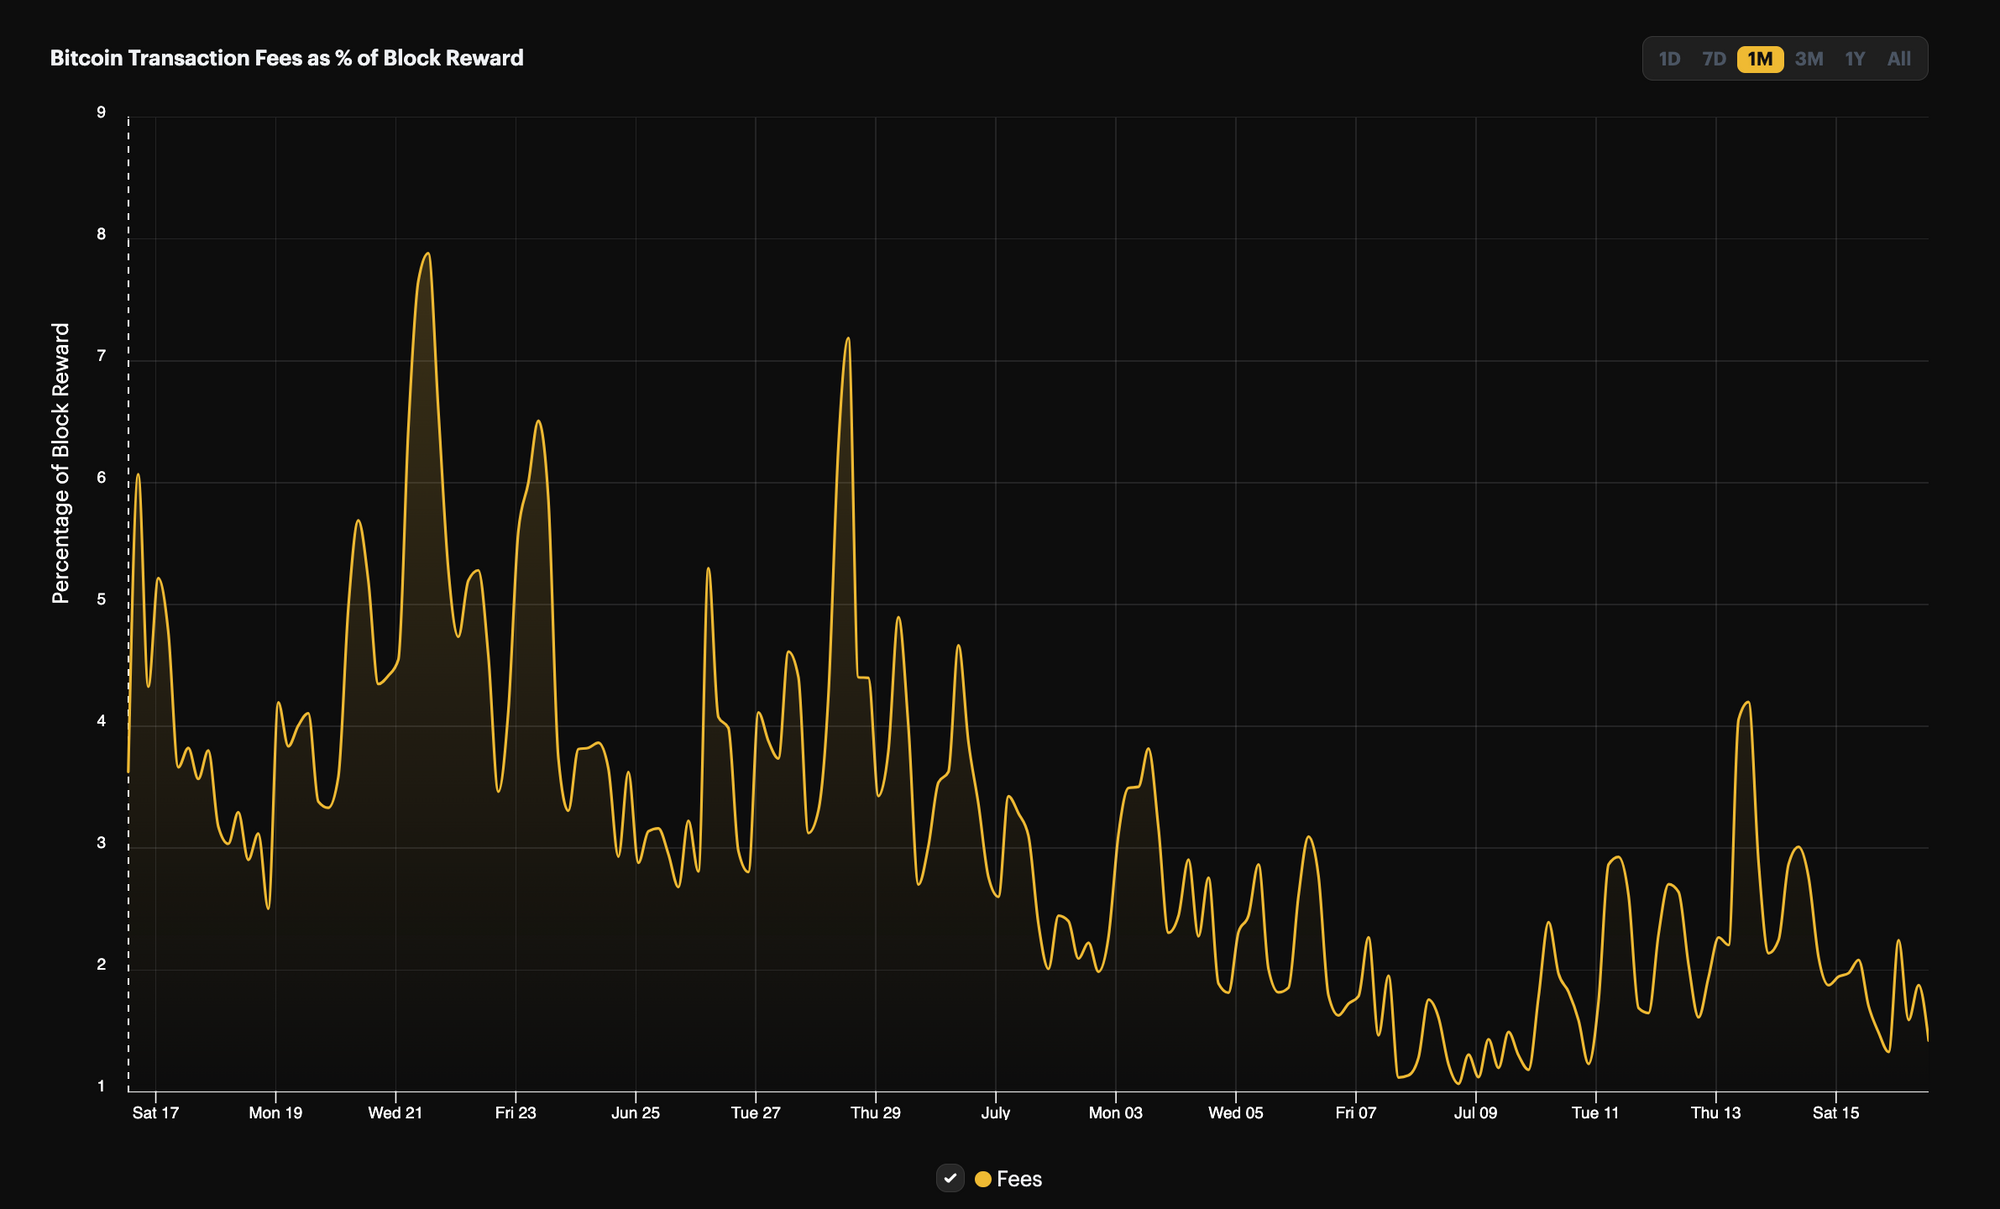Click the y-axis value 7
Image resolution: width=2000 pixels, height=1209 pixels.
tap(101, 357)
